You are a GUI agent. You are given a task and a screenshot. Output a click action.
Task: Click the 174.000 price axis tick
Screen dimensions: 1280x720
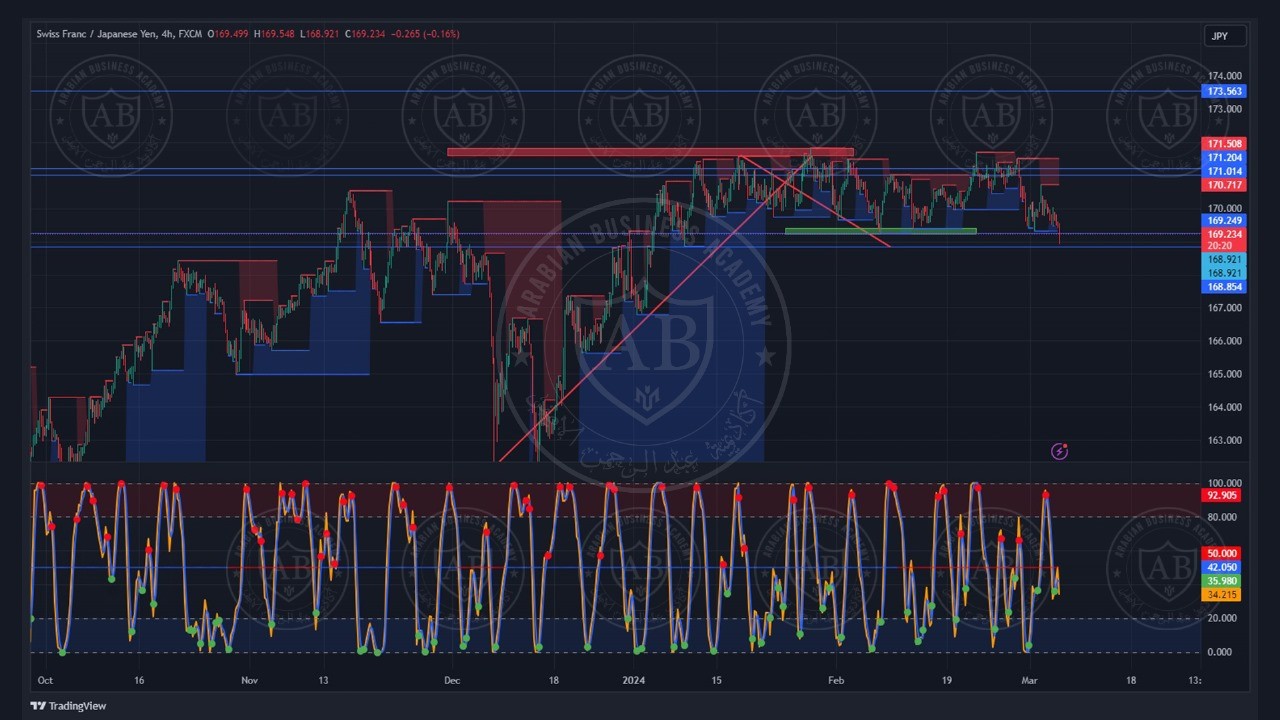click(1224, 76)
